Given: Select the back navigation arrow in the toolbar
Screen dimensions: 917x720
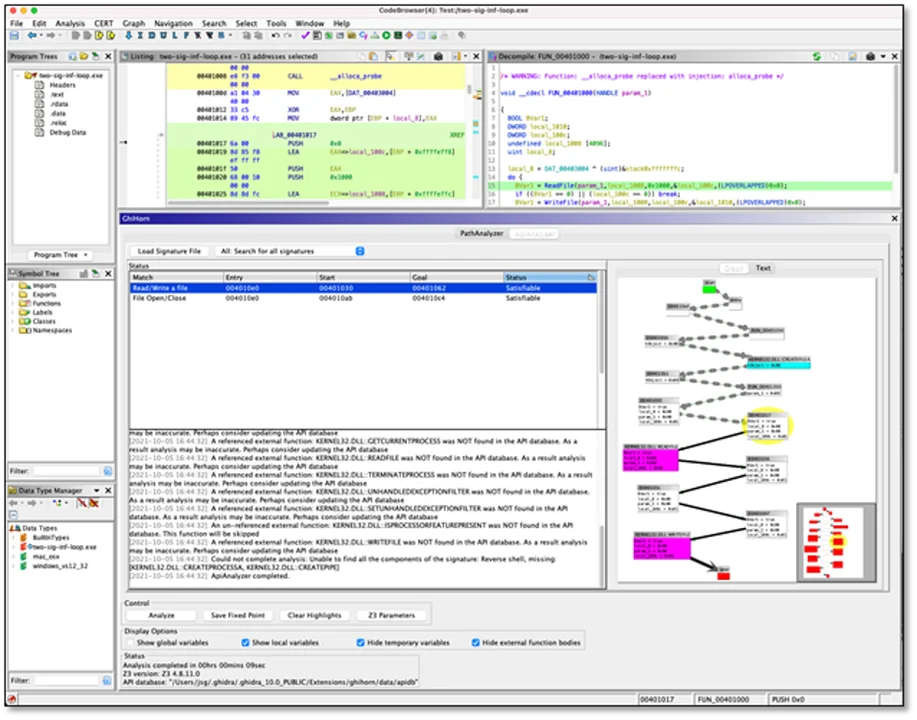Looking at the screenshot, I should pyautogui.click(x=31, y=35).
